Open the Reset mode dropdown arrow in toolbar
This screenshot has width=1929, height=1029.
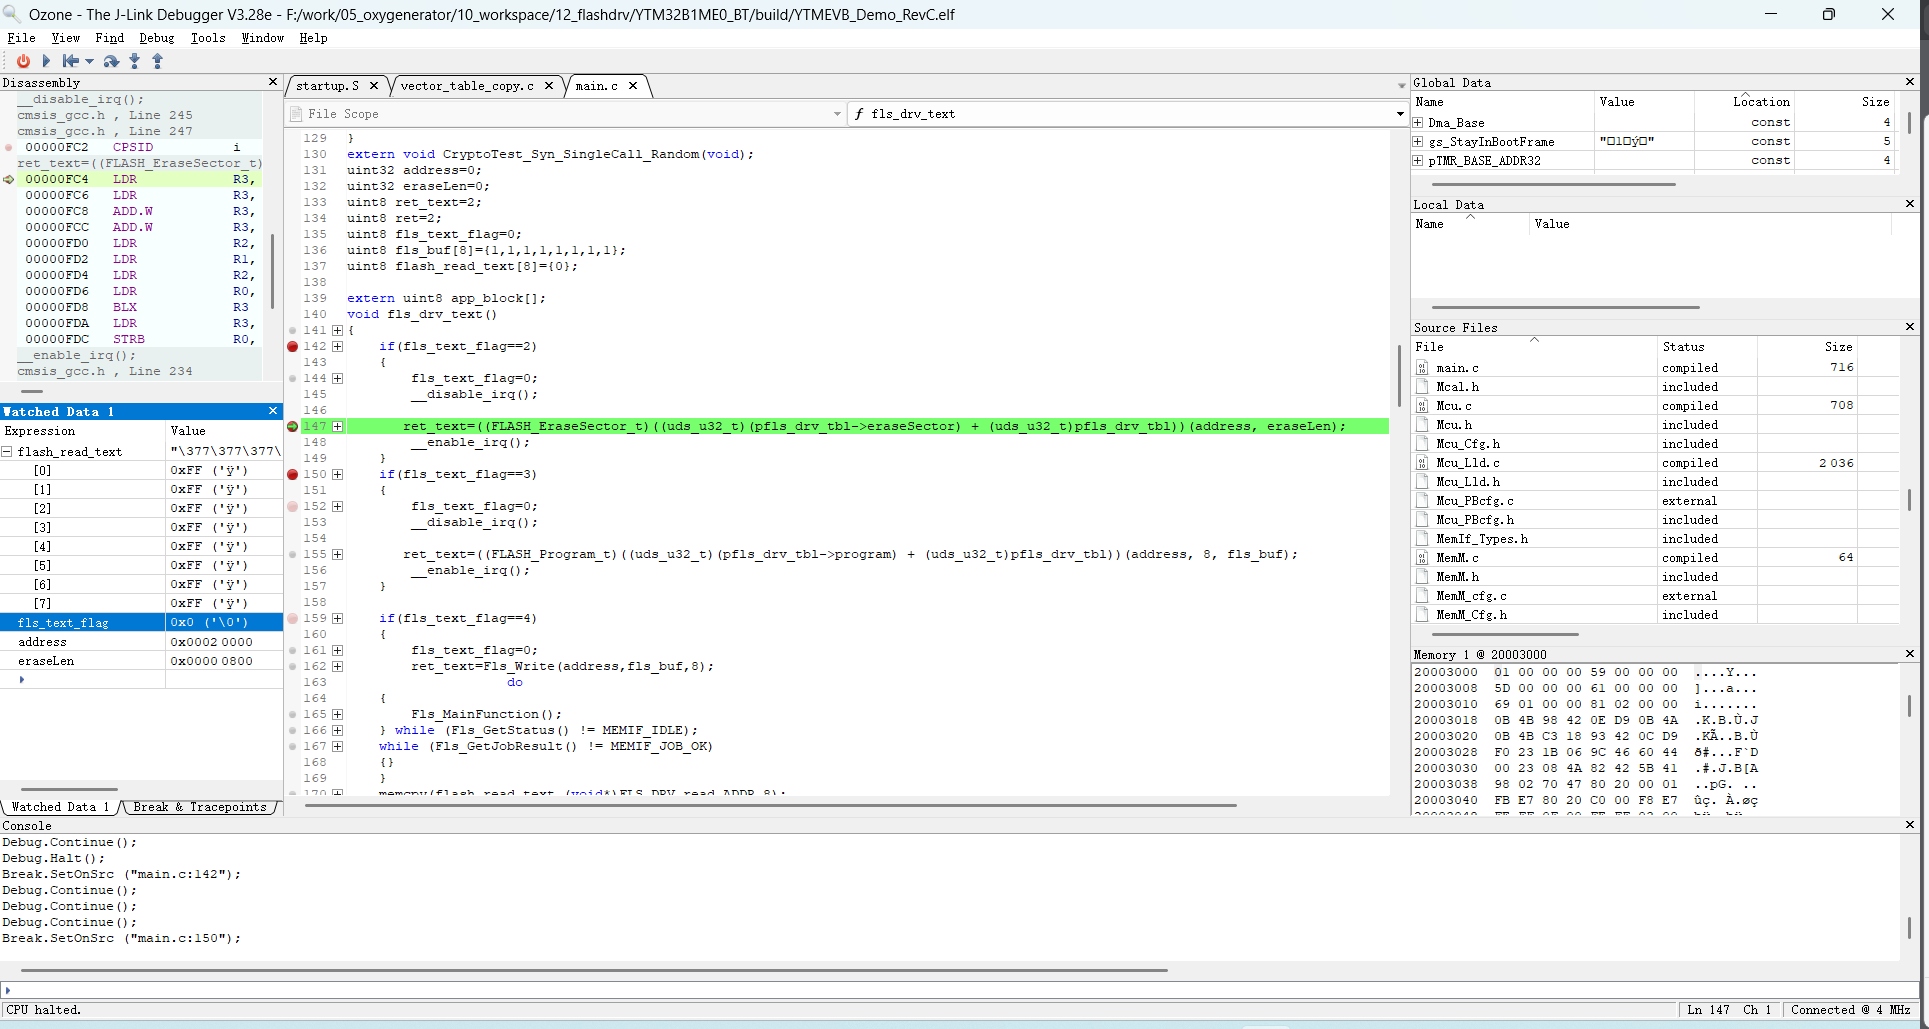89,61
